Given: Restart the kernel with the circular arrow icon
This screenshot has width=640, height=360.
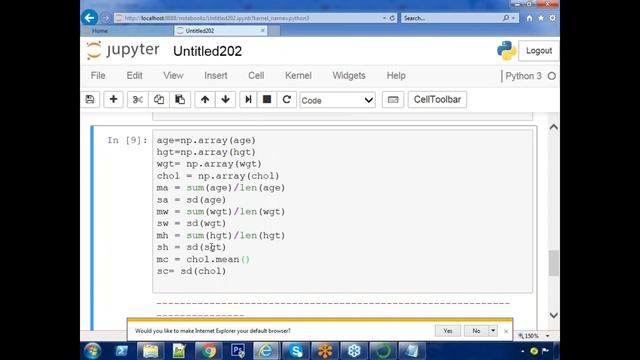Looking at the screenshot, I should tap(287, 100).
